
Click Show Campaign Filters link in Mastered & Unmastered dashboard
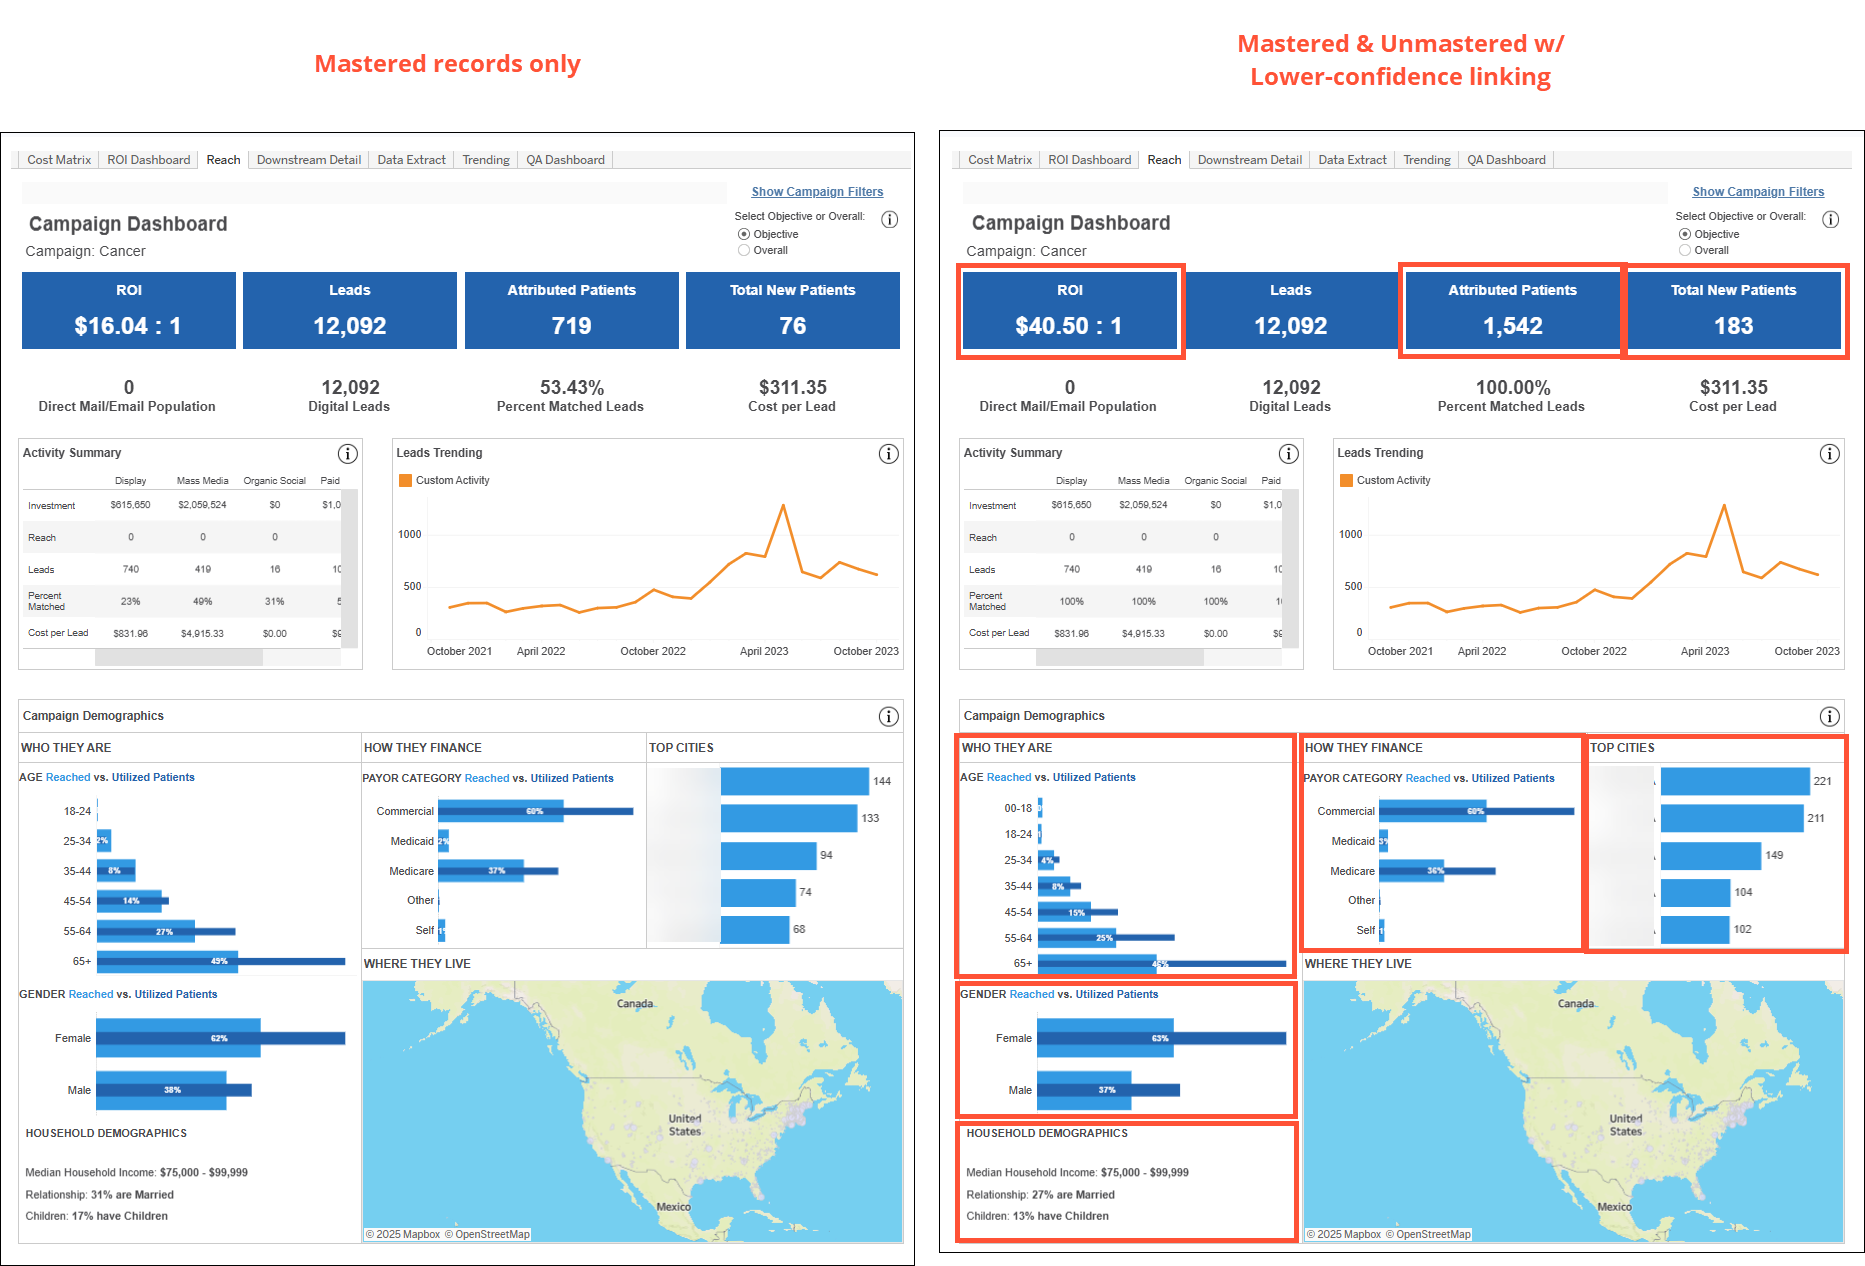1758,192
